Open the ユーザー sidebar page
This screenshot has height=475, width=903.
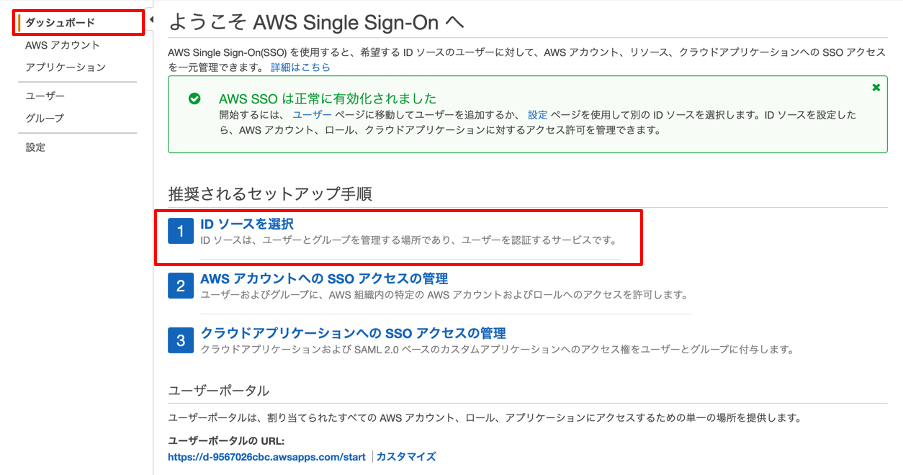click(45, 96)
